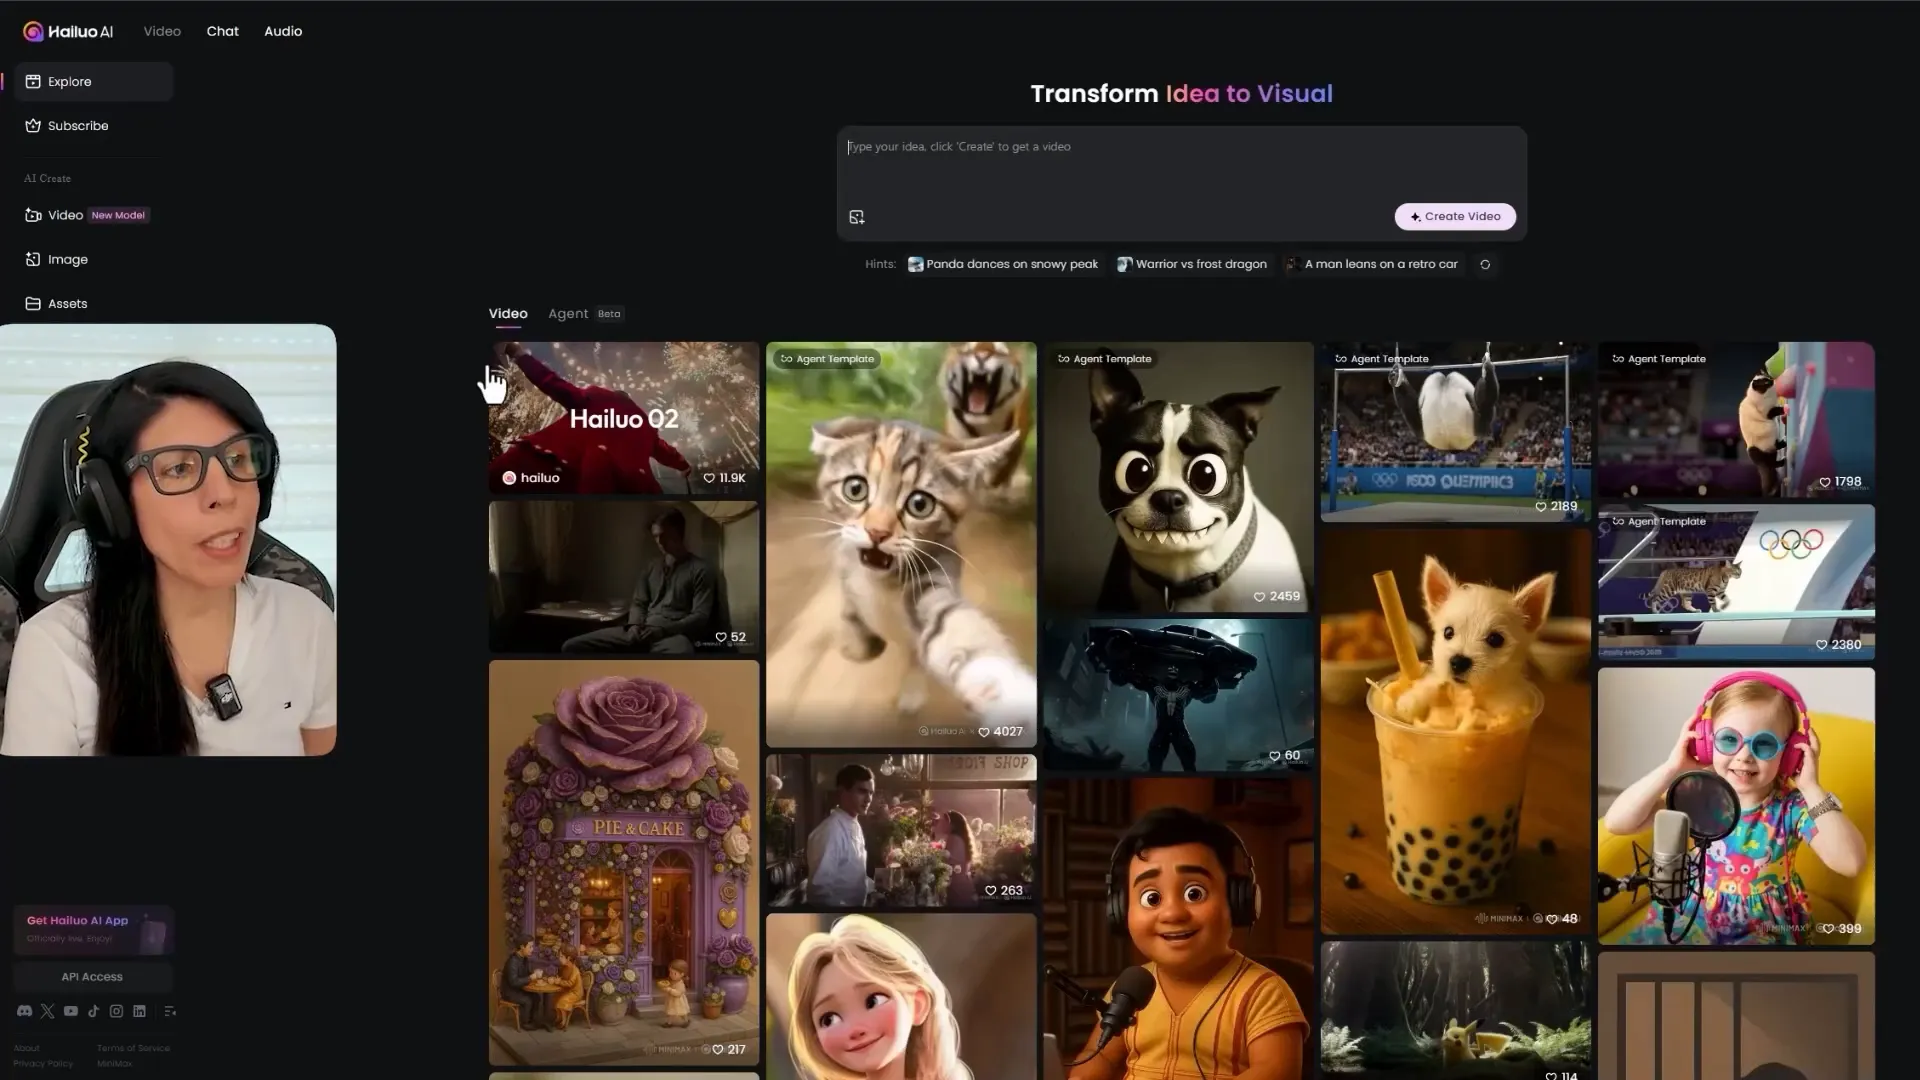Open the puppy in boba tea thumbnail
Image resolution: width=1920 pixels, height=1080 pixels.
point(1455,731)
